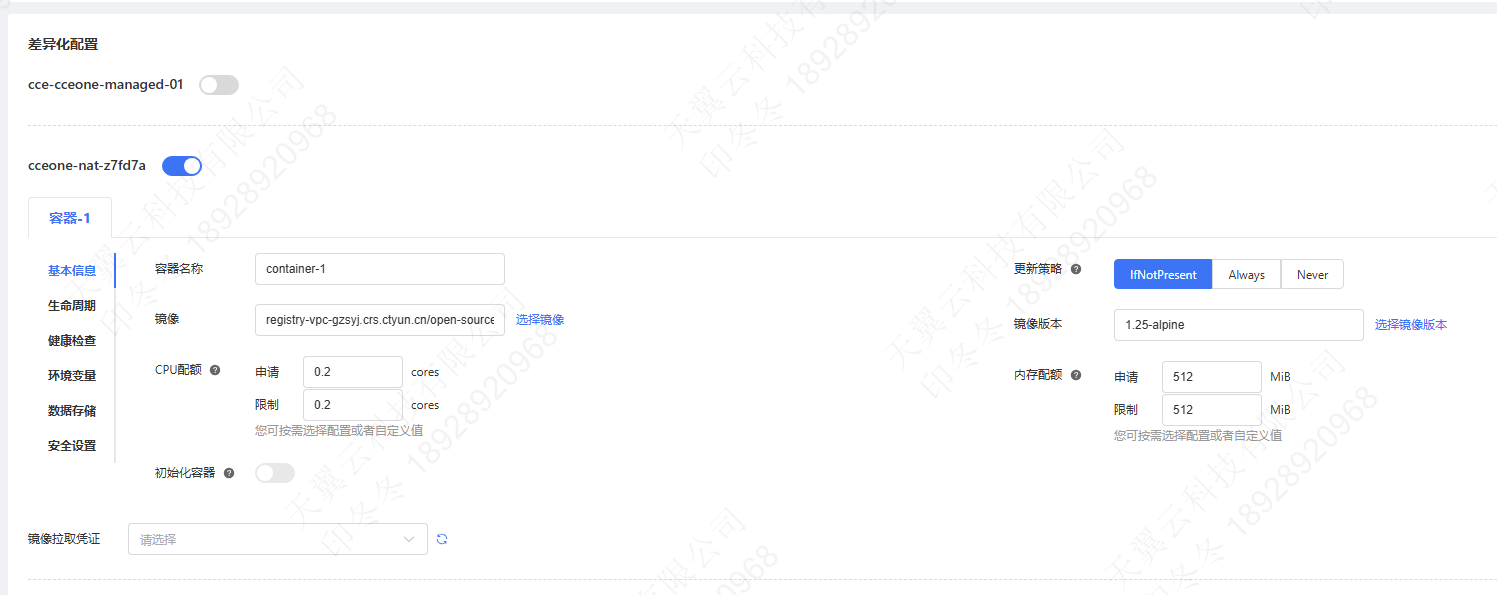This screenshot has height=595, width=1497.
Task: Focus CPU 限制 cores field
Action: pyautogui.click(x=353, y=405)
